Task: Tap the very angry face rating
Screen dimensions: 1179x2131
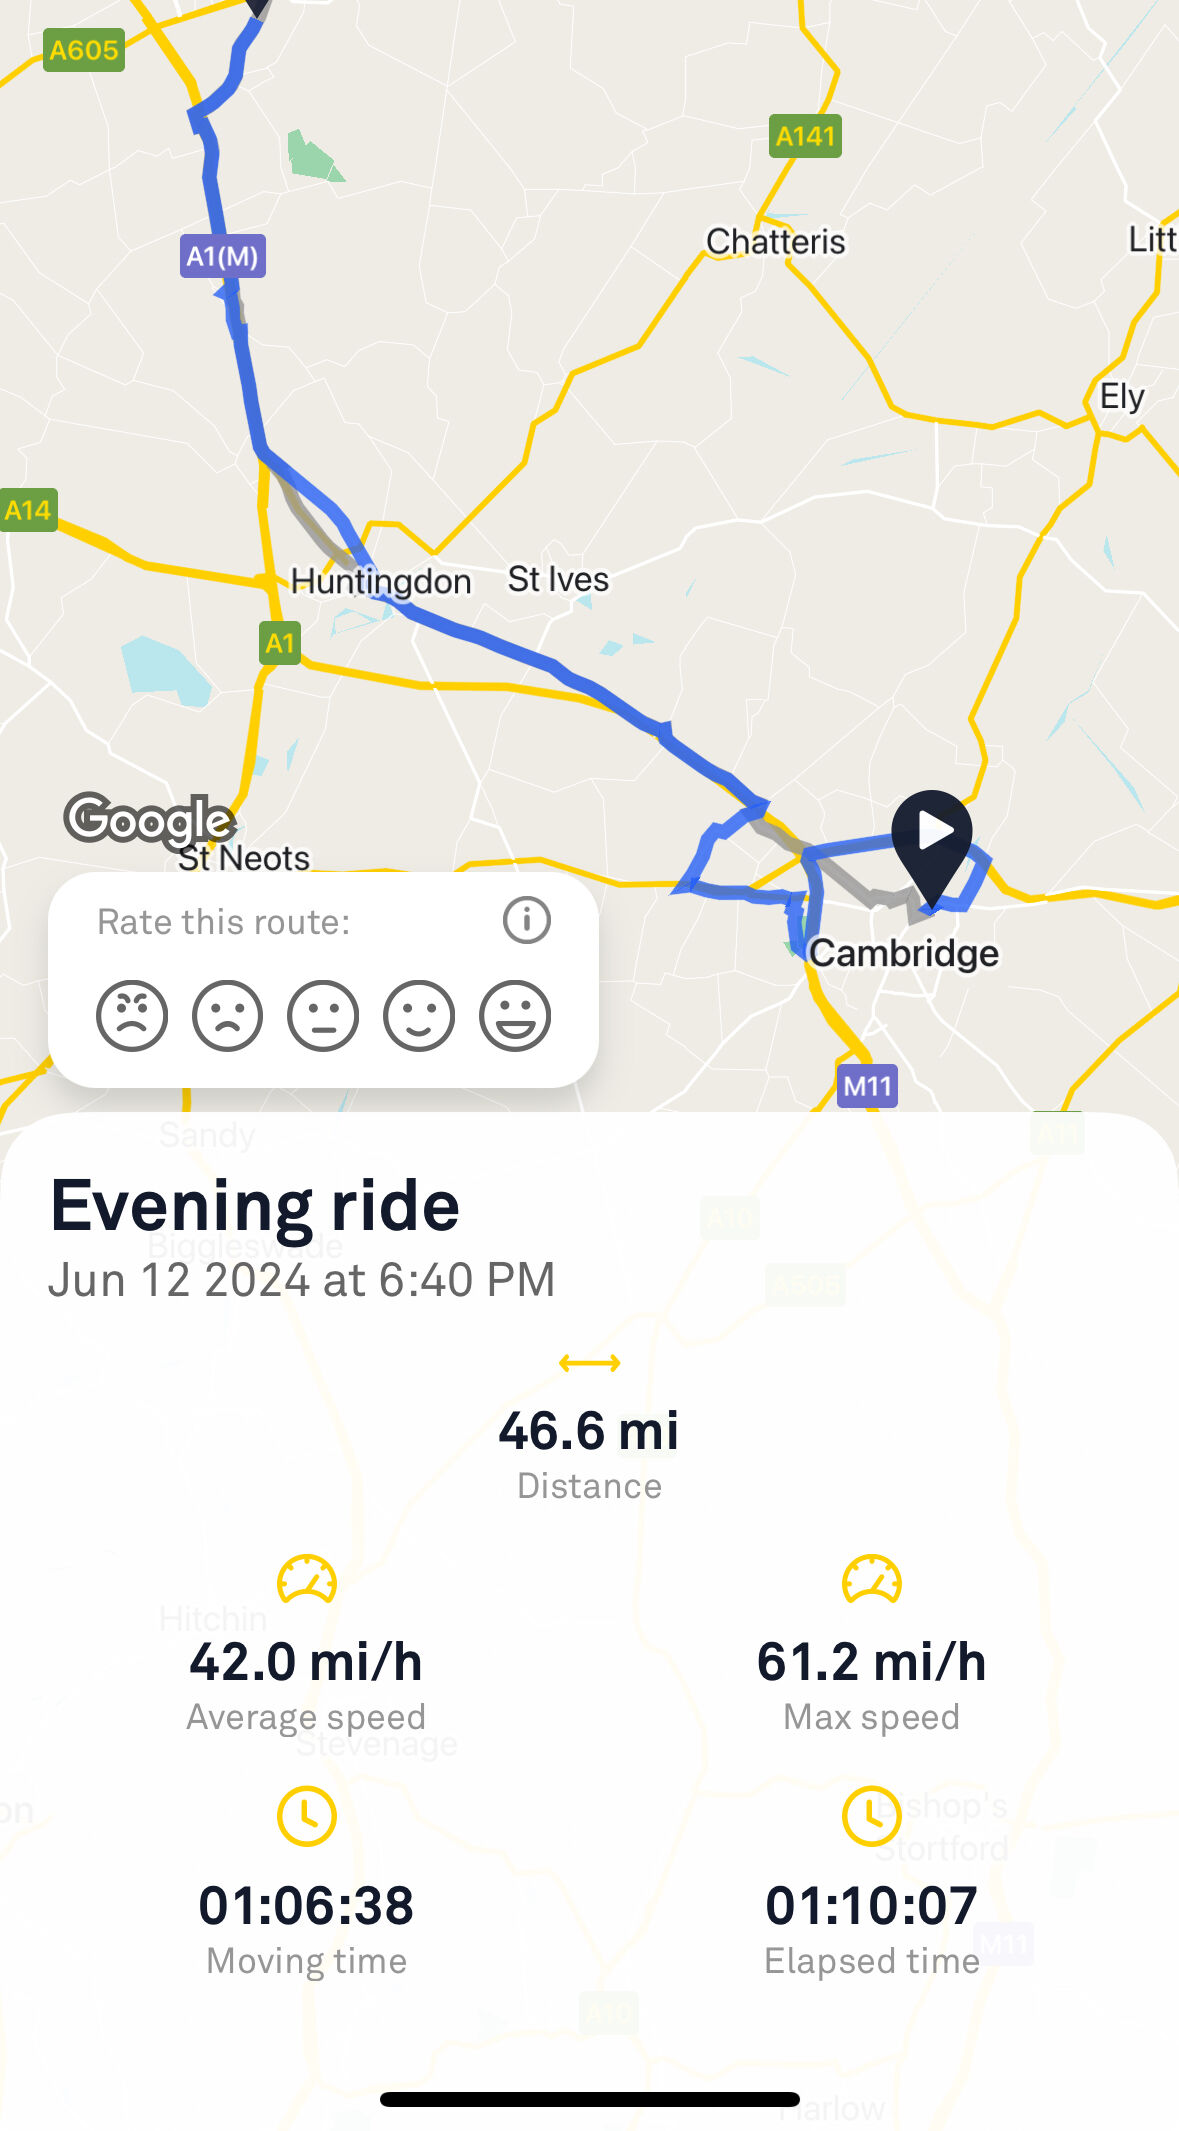Action: point(132,1016)
